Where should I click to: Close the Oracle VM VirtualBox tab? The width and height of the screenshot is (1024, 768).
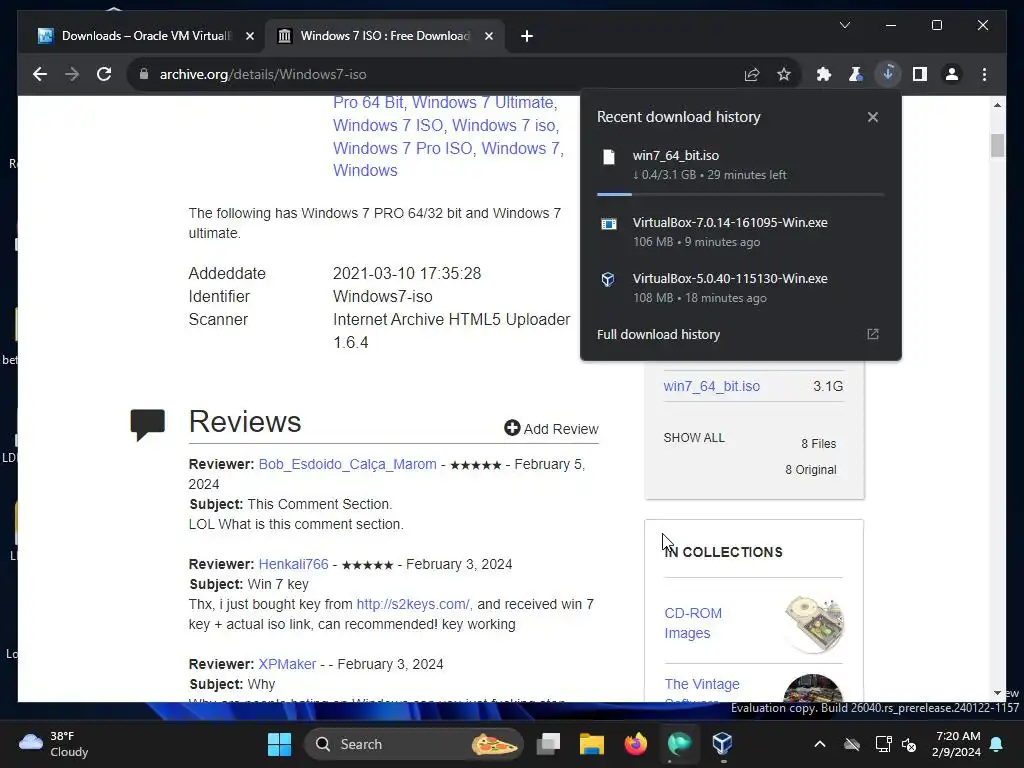point(249,36)
